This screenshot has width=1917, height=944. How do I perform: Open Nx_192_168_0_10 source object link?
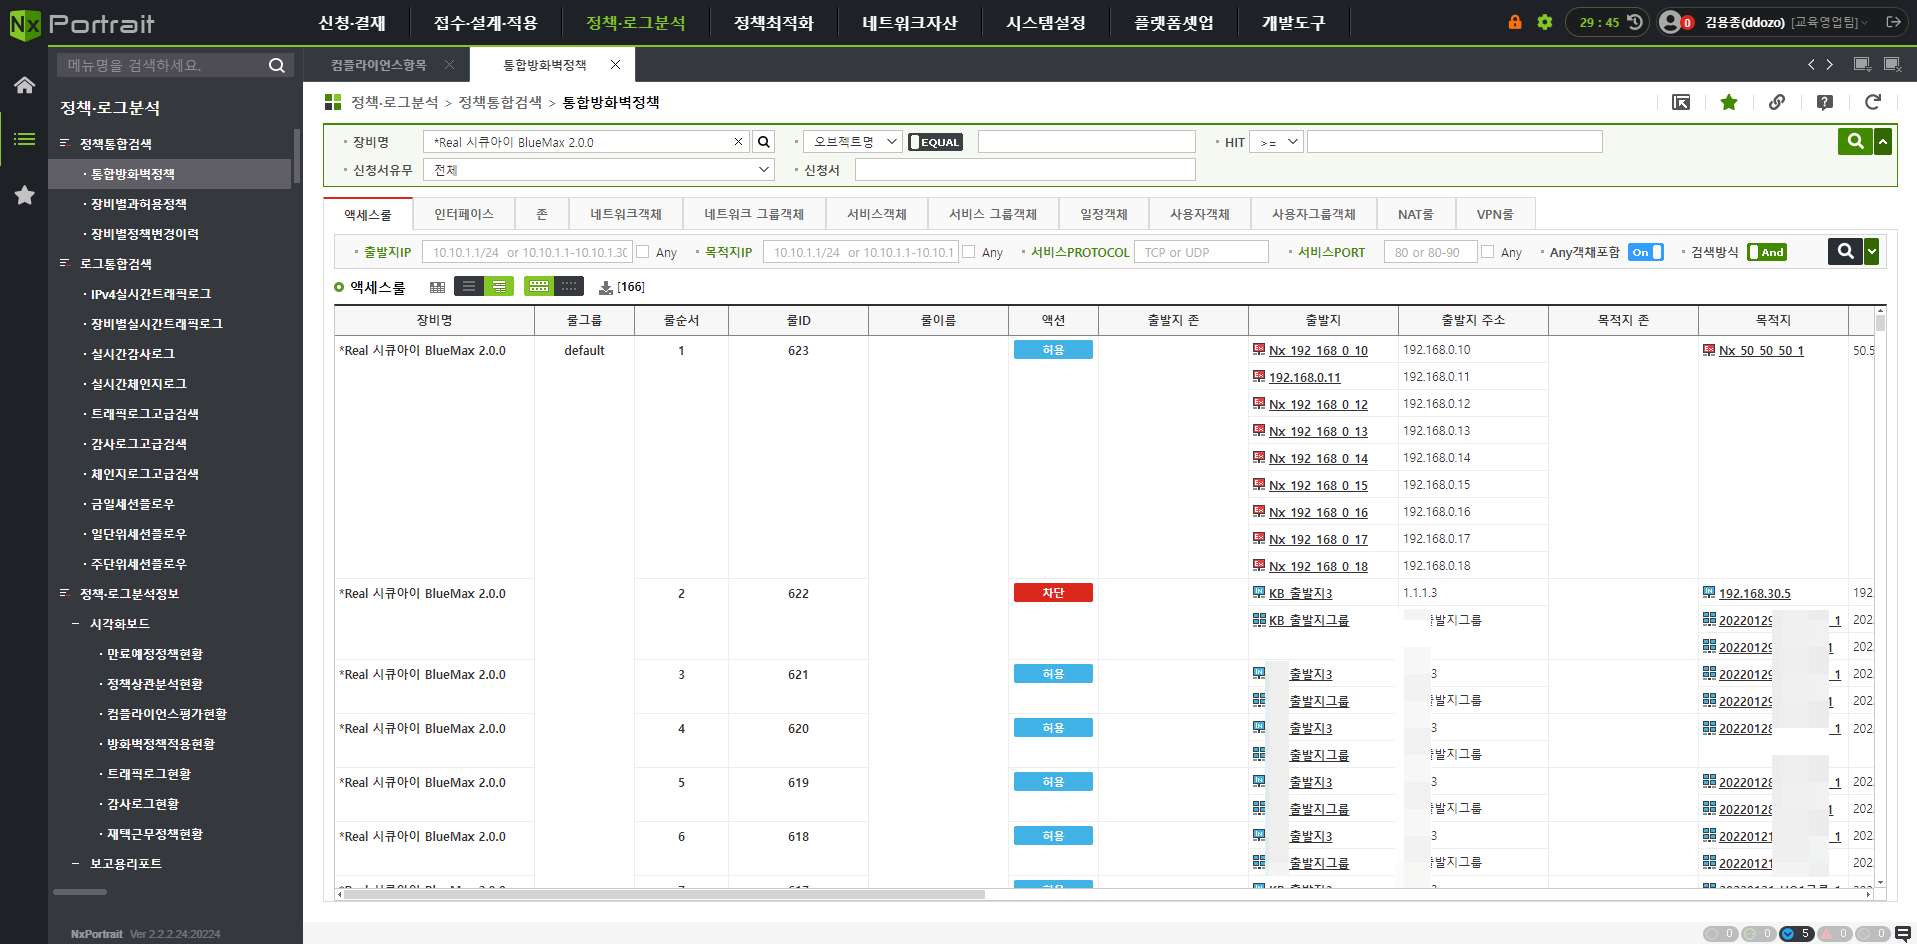[1318, 351]
